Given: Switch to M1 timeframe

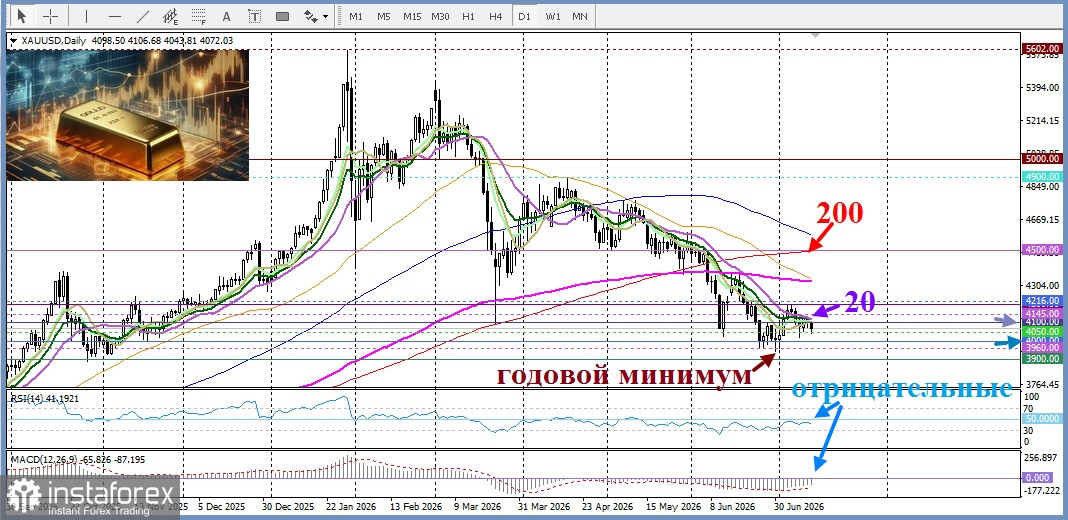Looking at the screenshot, I should point(356,16).
